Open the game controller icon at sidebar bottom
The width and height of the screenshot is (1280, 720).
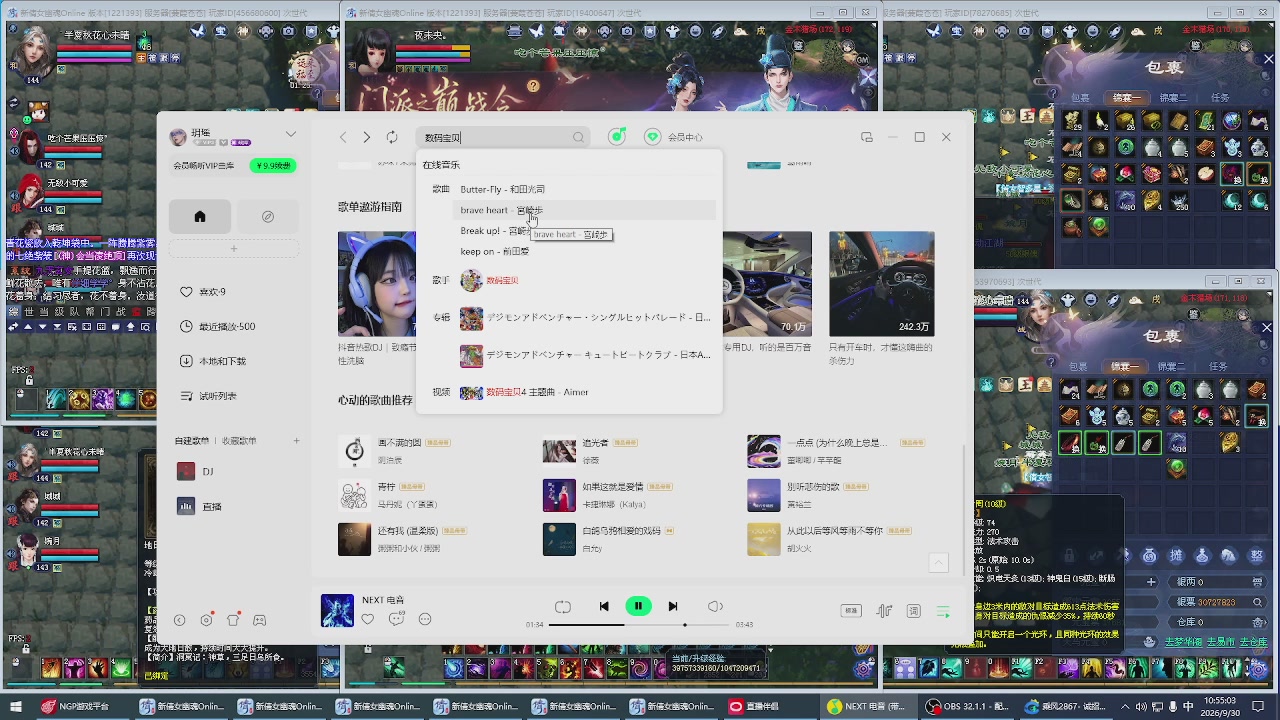(x=259, y=620)
